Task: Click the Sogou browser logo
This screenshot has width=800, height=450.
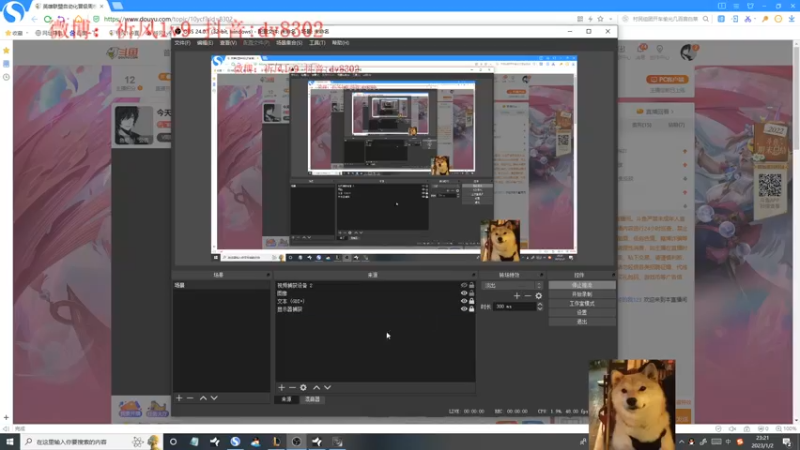Action: coord(14,12)
